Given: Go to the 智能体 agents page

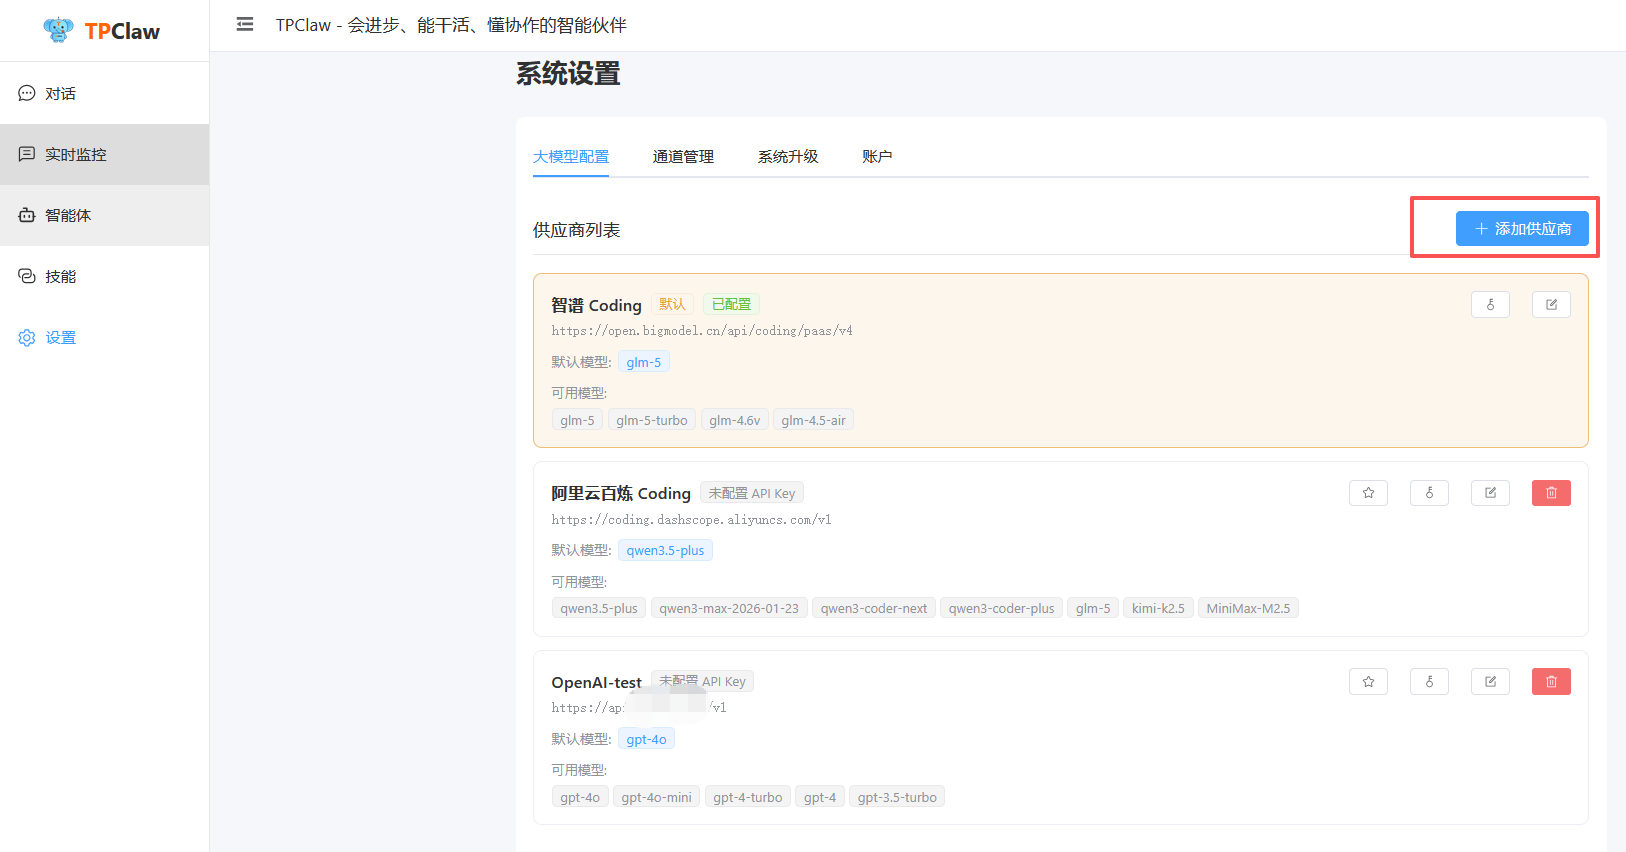Looking at the screenshot, I should click(104, 215).
